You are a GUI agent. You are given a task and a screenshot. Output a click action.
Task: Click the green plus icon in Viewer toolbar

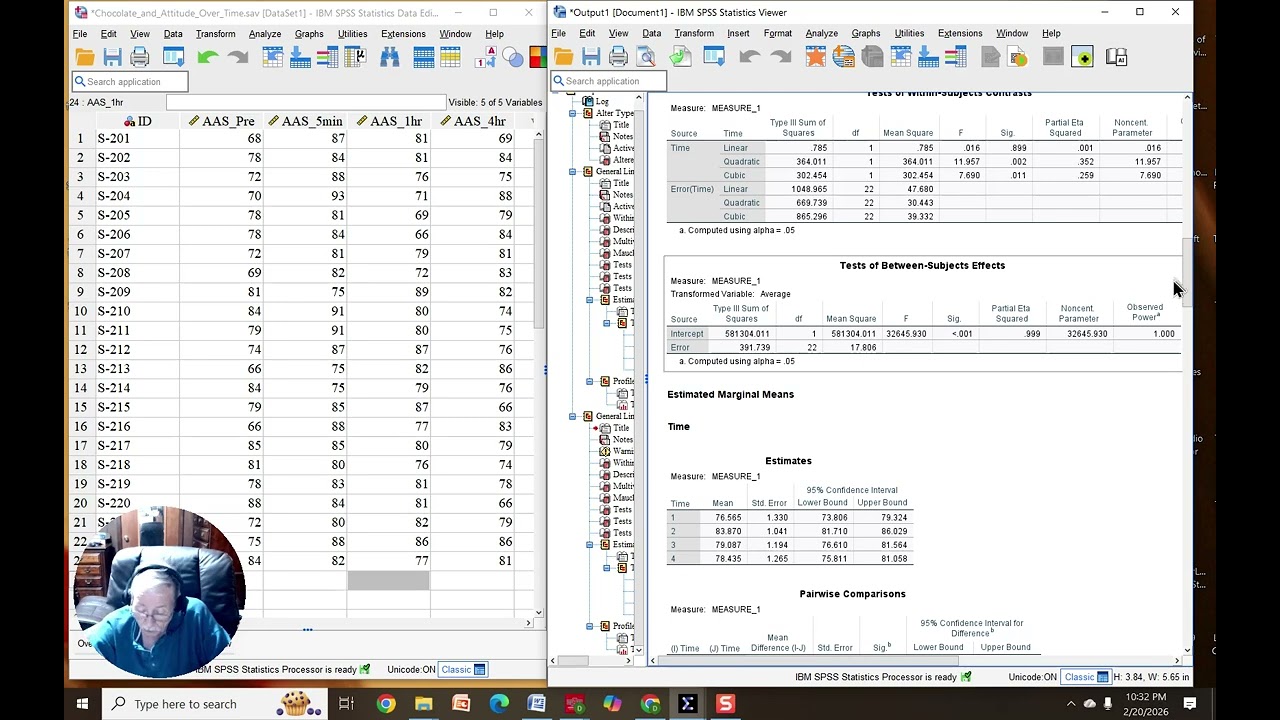coord(1082,57)
